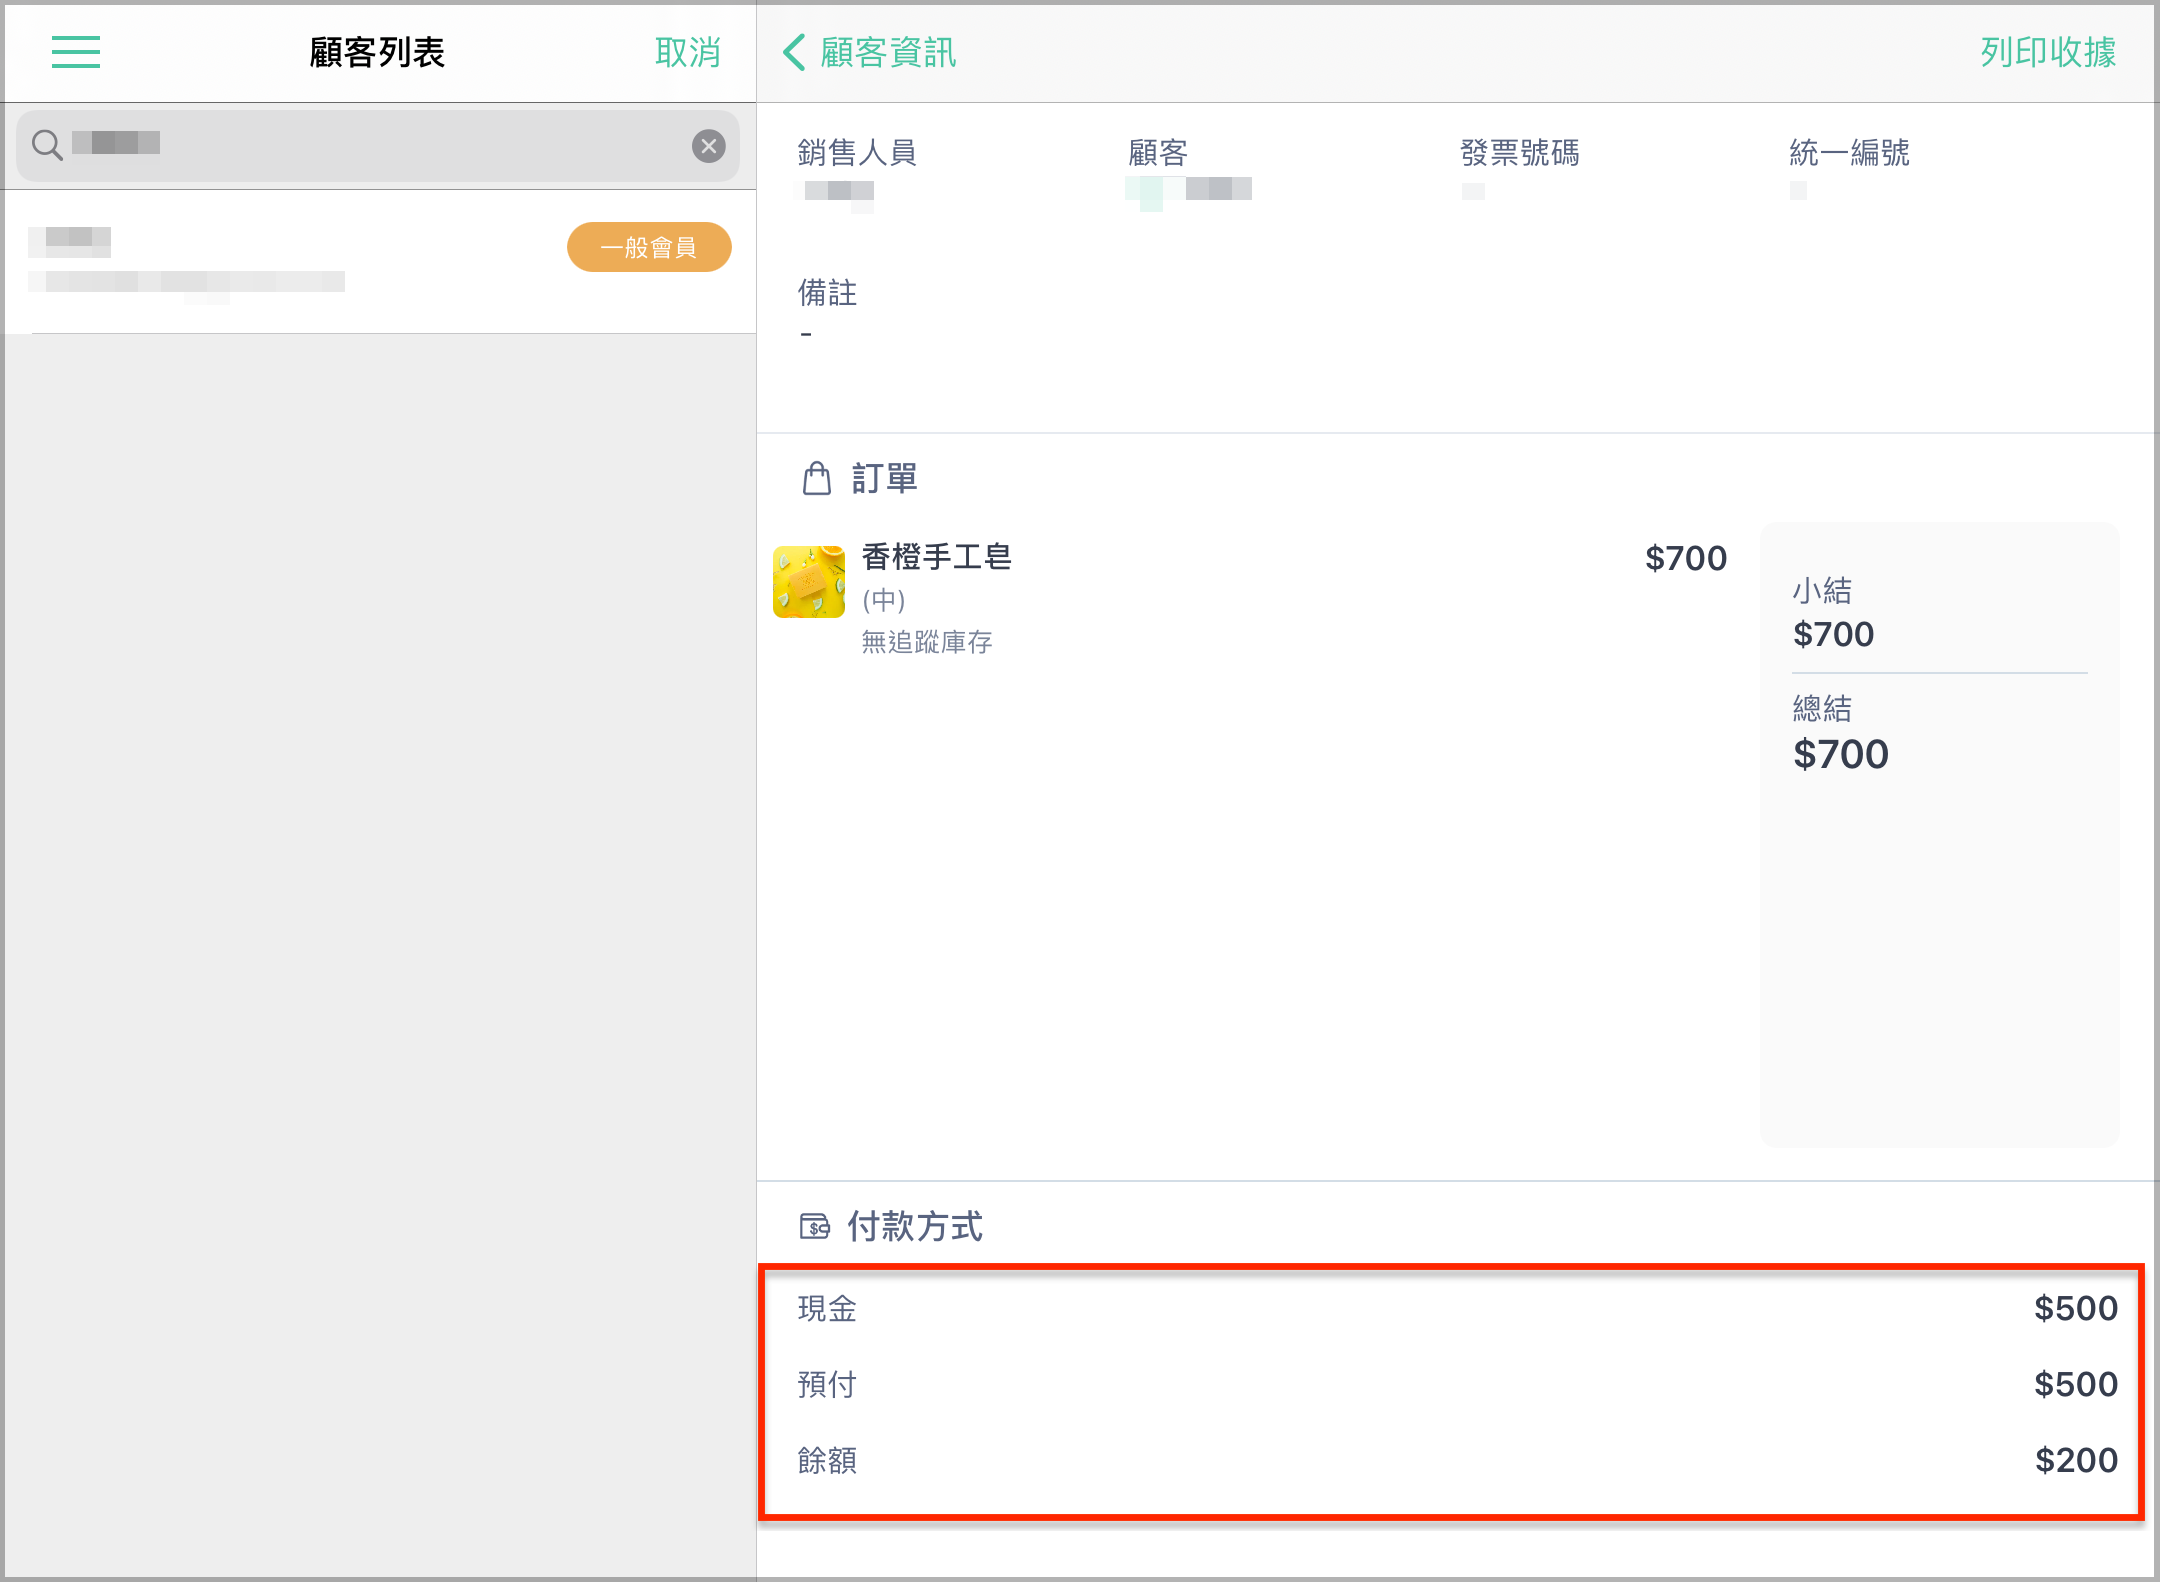Viewport: 2160px width, 1582px height.
Task: Click the 小結 label
Action: pyautogui.click(x=1822, y=590)
